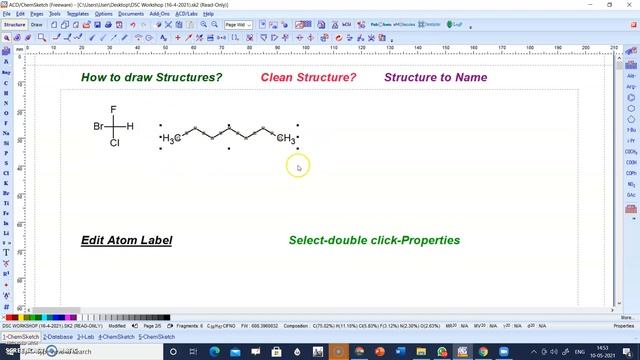Pick the red color swatch
The image size is (640, 360).
coord(9,318)
